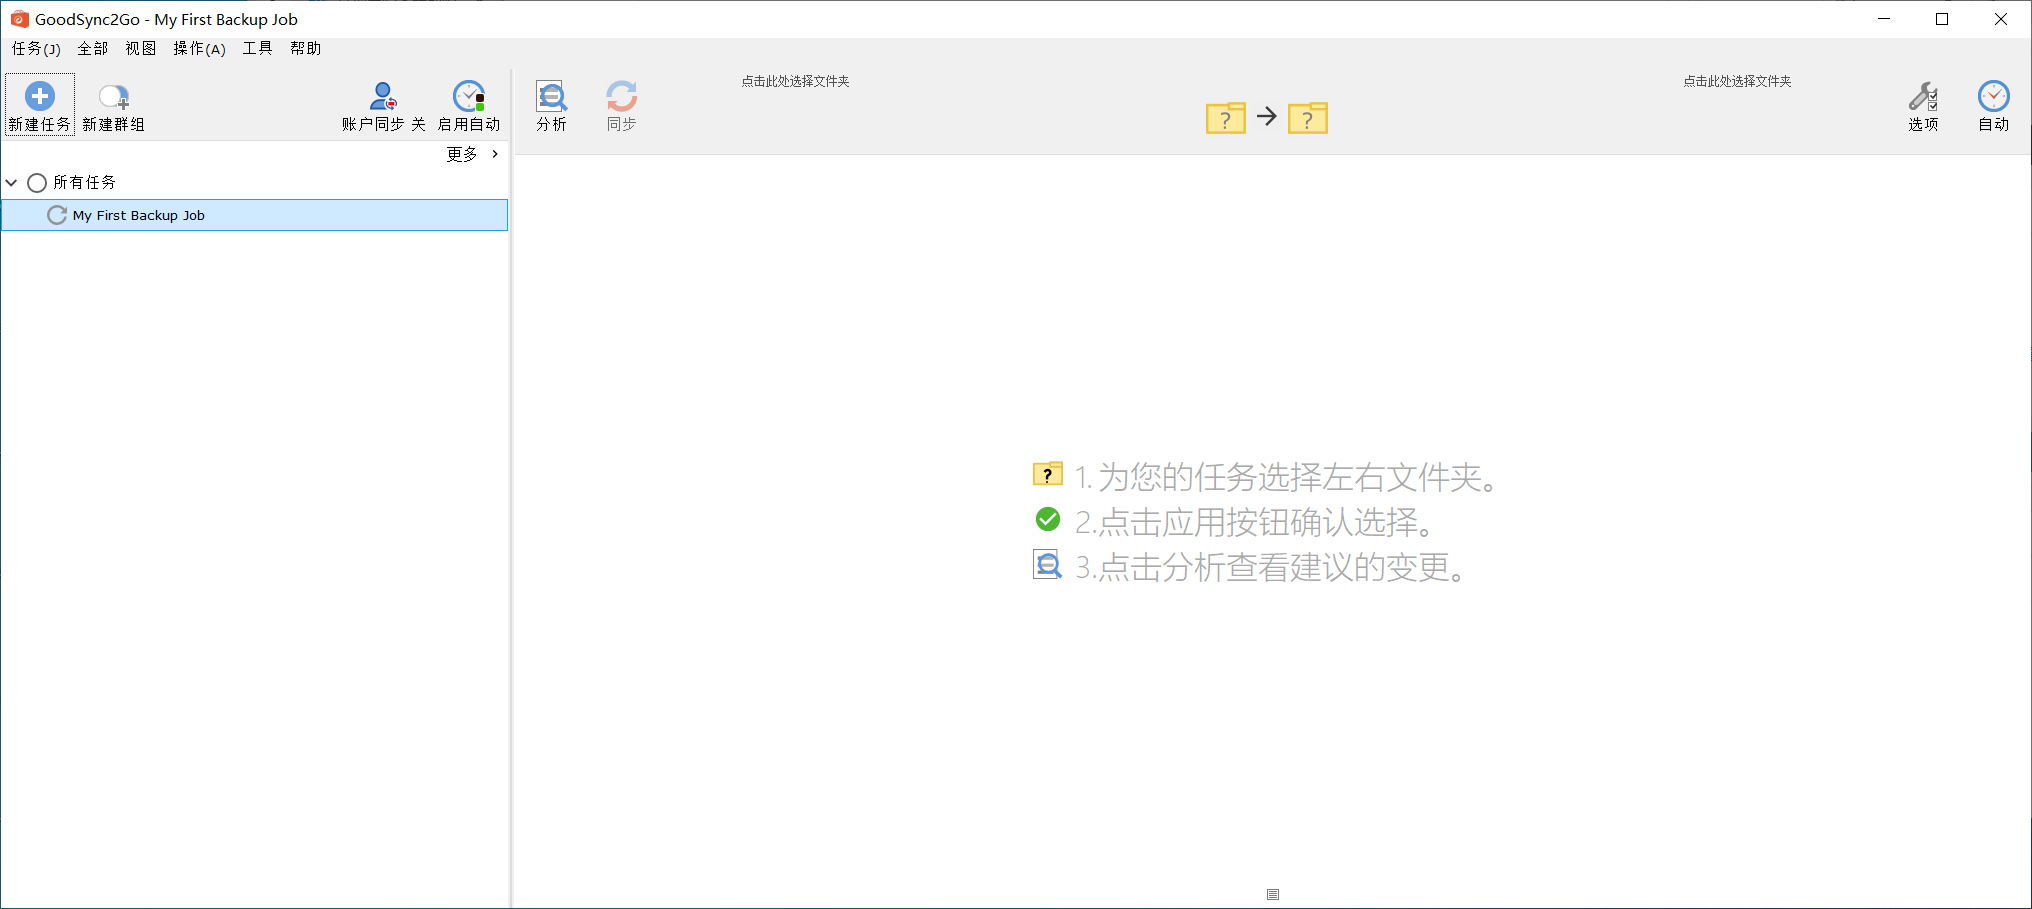
Task: Open Account Sync (账户同步) user icon
Action: [x=383, y=97]
